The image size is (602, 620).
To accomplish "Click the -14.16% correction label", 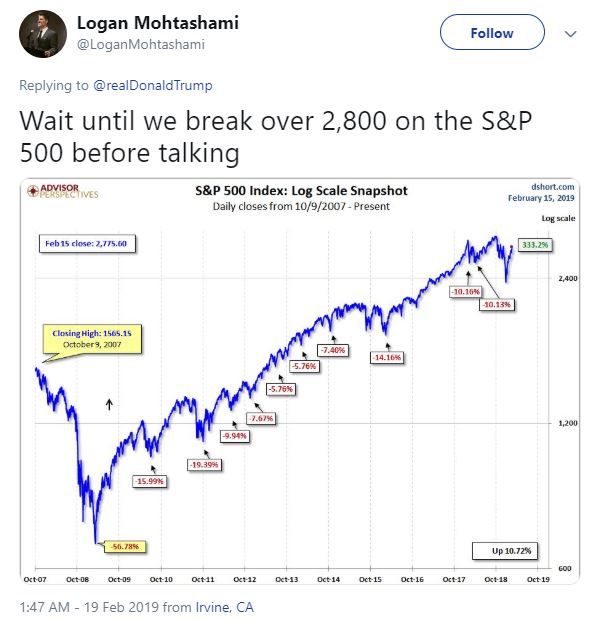I will 385,357.
